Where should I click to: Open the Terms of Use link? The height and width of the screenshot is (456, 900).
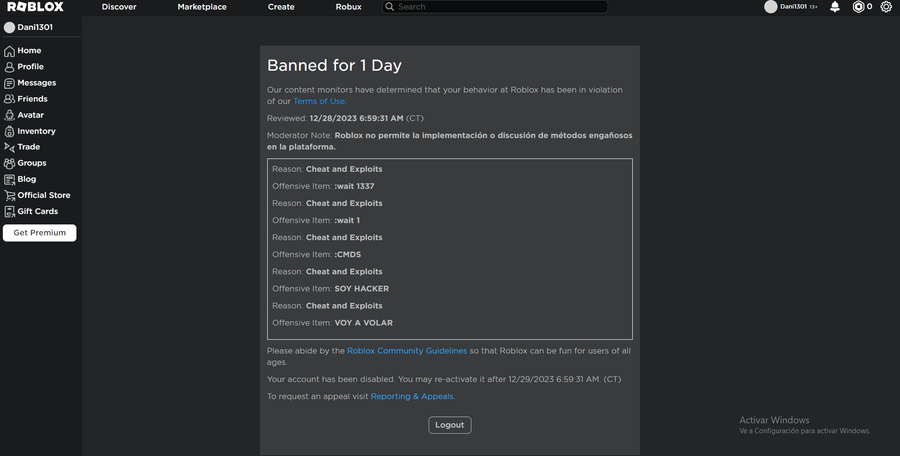(320, 101)
